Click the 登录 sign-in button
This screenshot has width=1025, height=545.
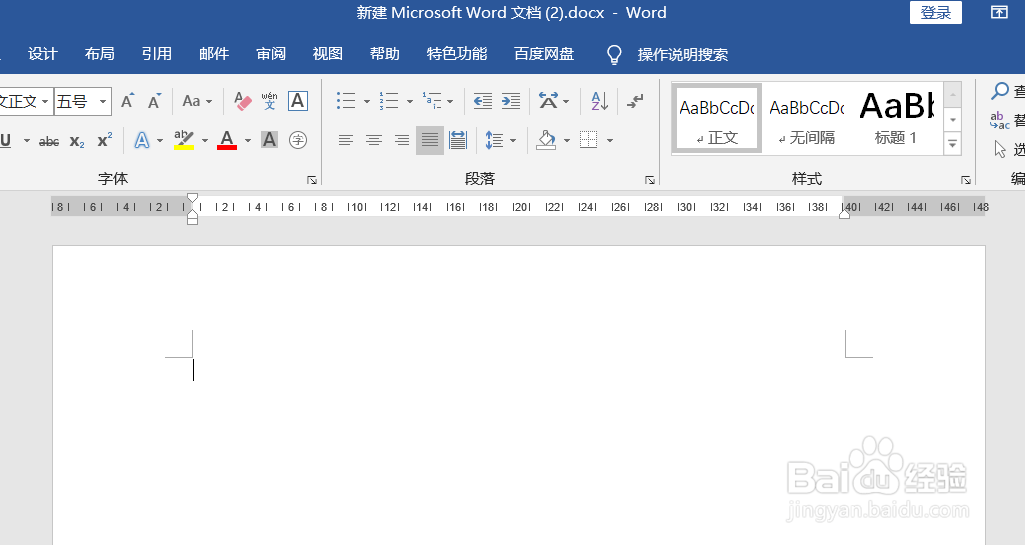pyautogui.click(x=936, y=12)
